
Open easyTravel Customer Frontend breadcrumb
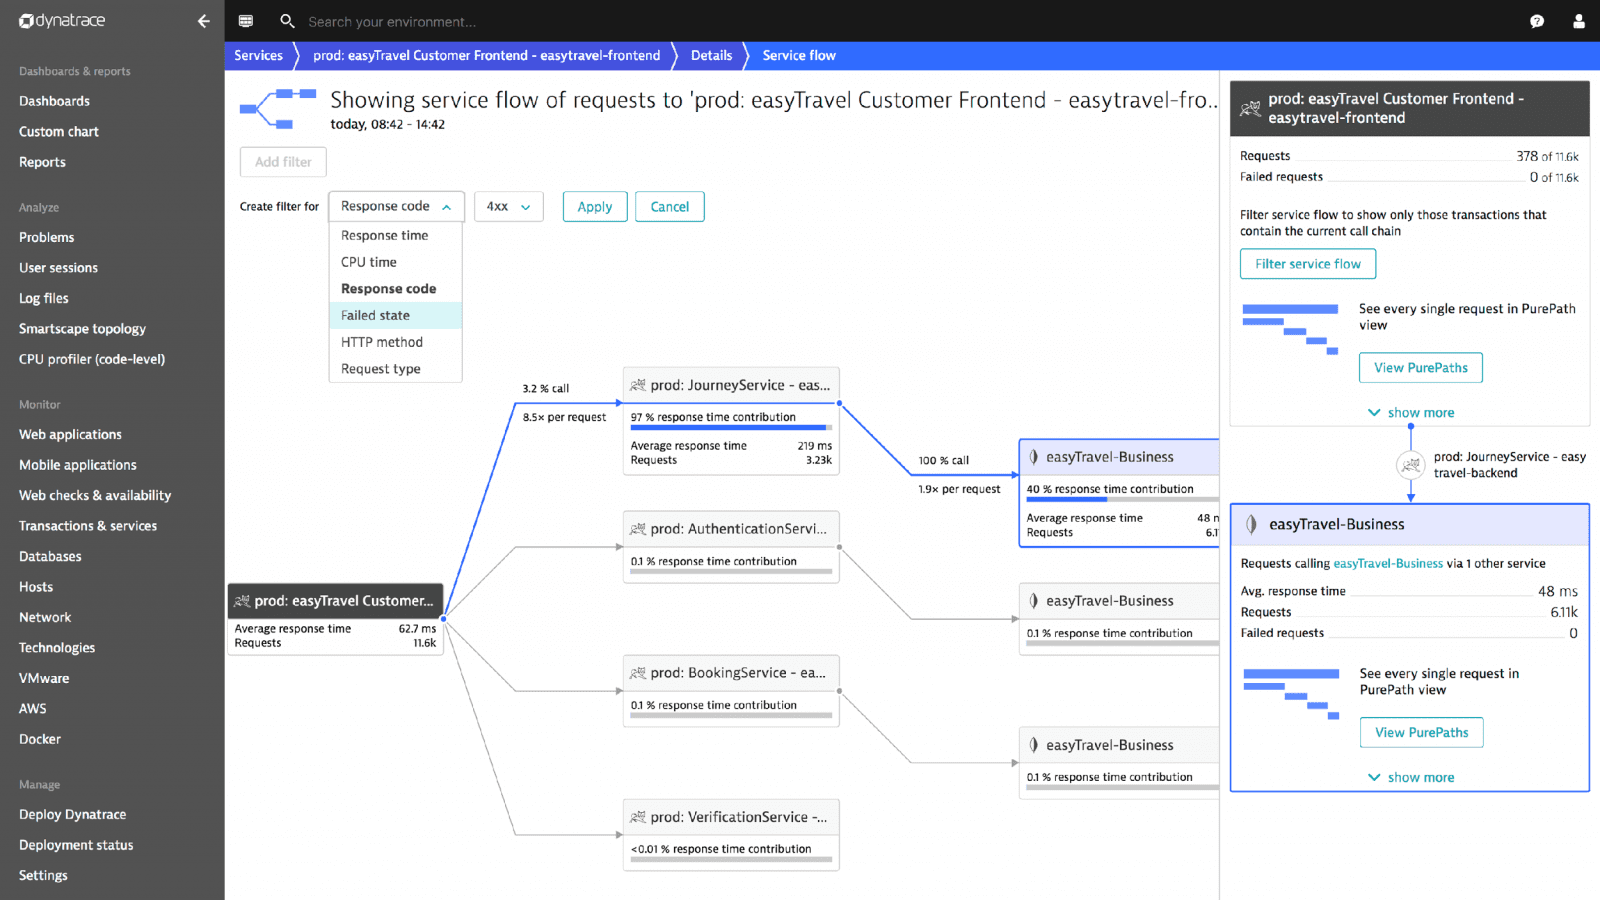[x=486, y=55]
